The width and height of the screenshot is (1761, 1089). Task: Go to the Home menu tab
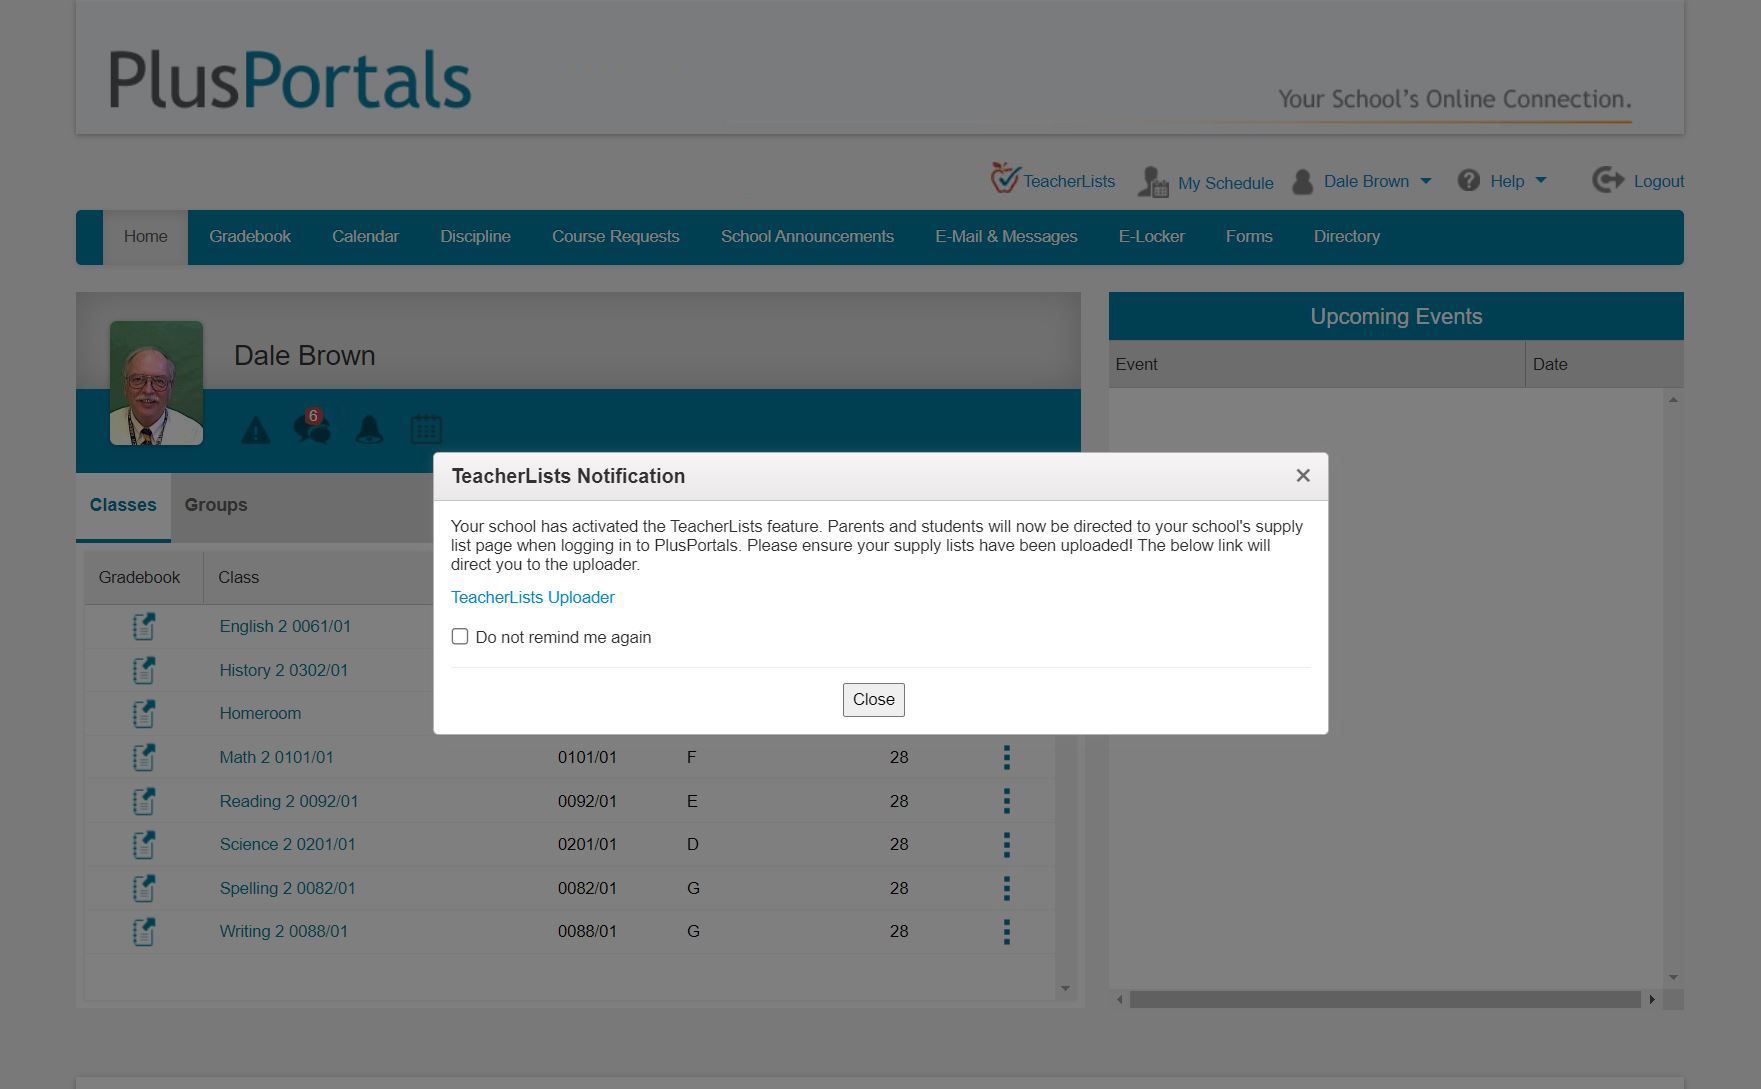(x=146, y=237)
